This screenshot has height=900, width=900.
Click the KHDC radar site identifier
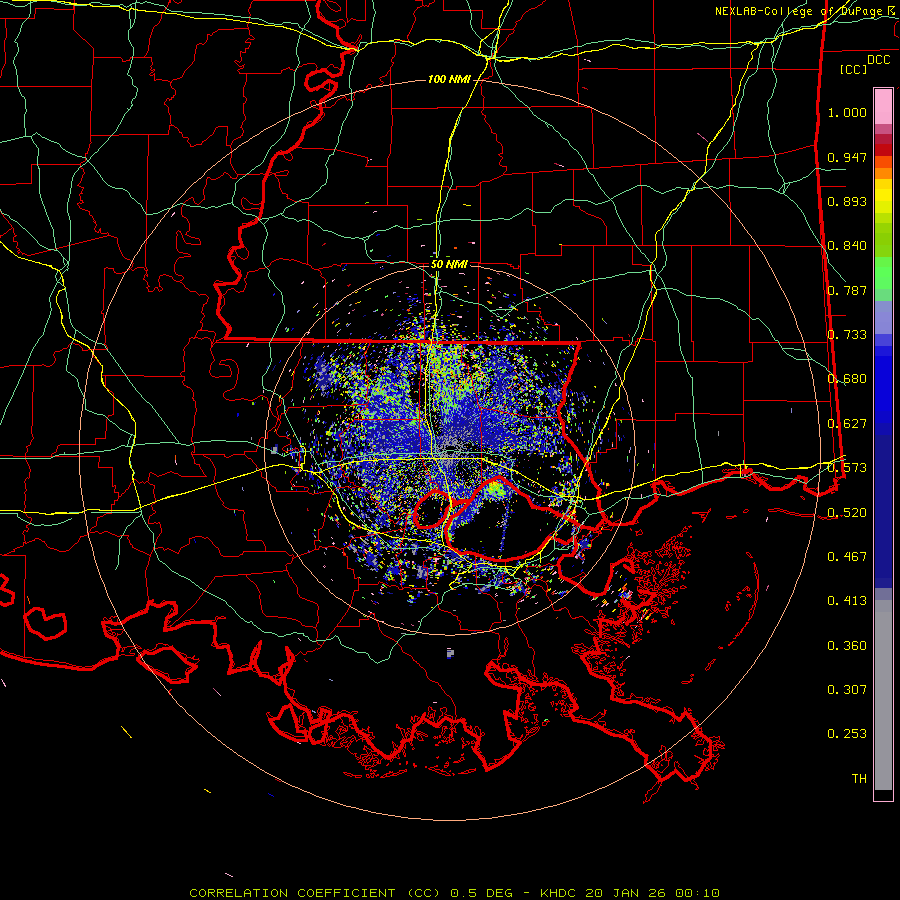pyautogui.click(x=560, y=893)
